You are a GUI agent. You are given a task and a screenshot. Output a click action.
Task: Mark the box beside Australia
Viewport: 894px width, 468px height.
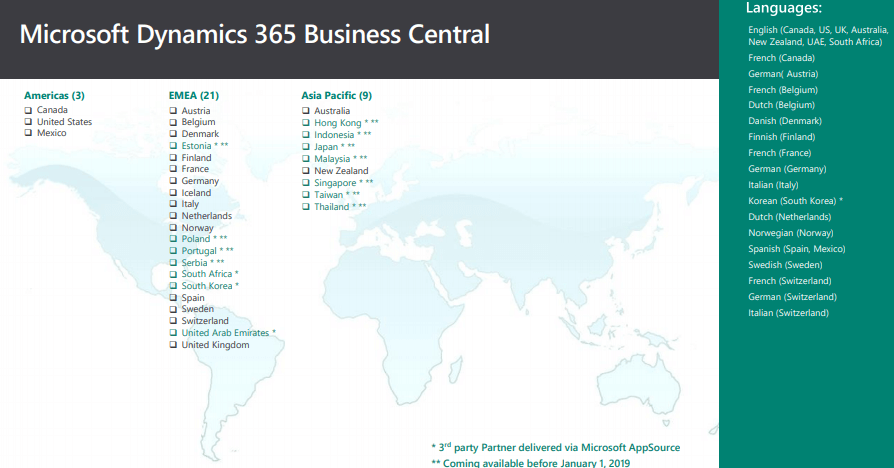coord(306,111)
